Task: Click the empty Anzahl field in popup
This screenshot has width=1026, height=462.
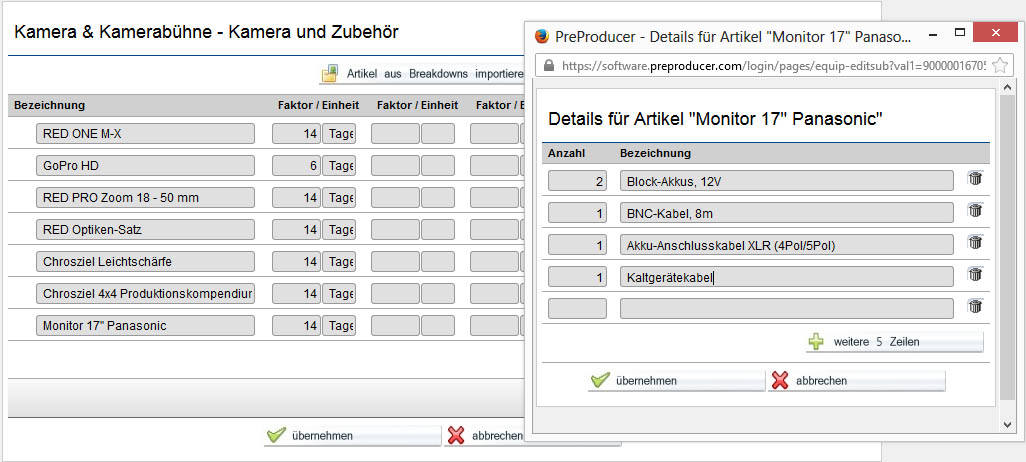Action: pos(577,309)
